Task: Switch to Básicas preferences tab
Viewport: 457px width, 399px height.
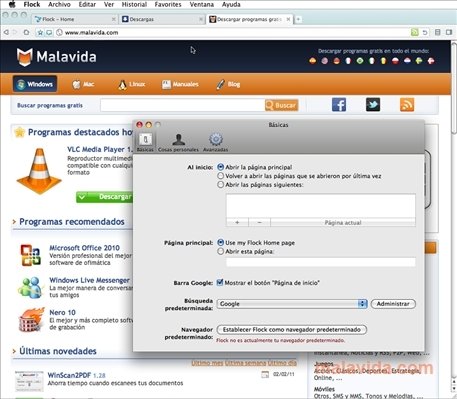Action: [x=145, y=142]
